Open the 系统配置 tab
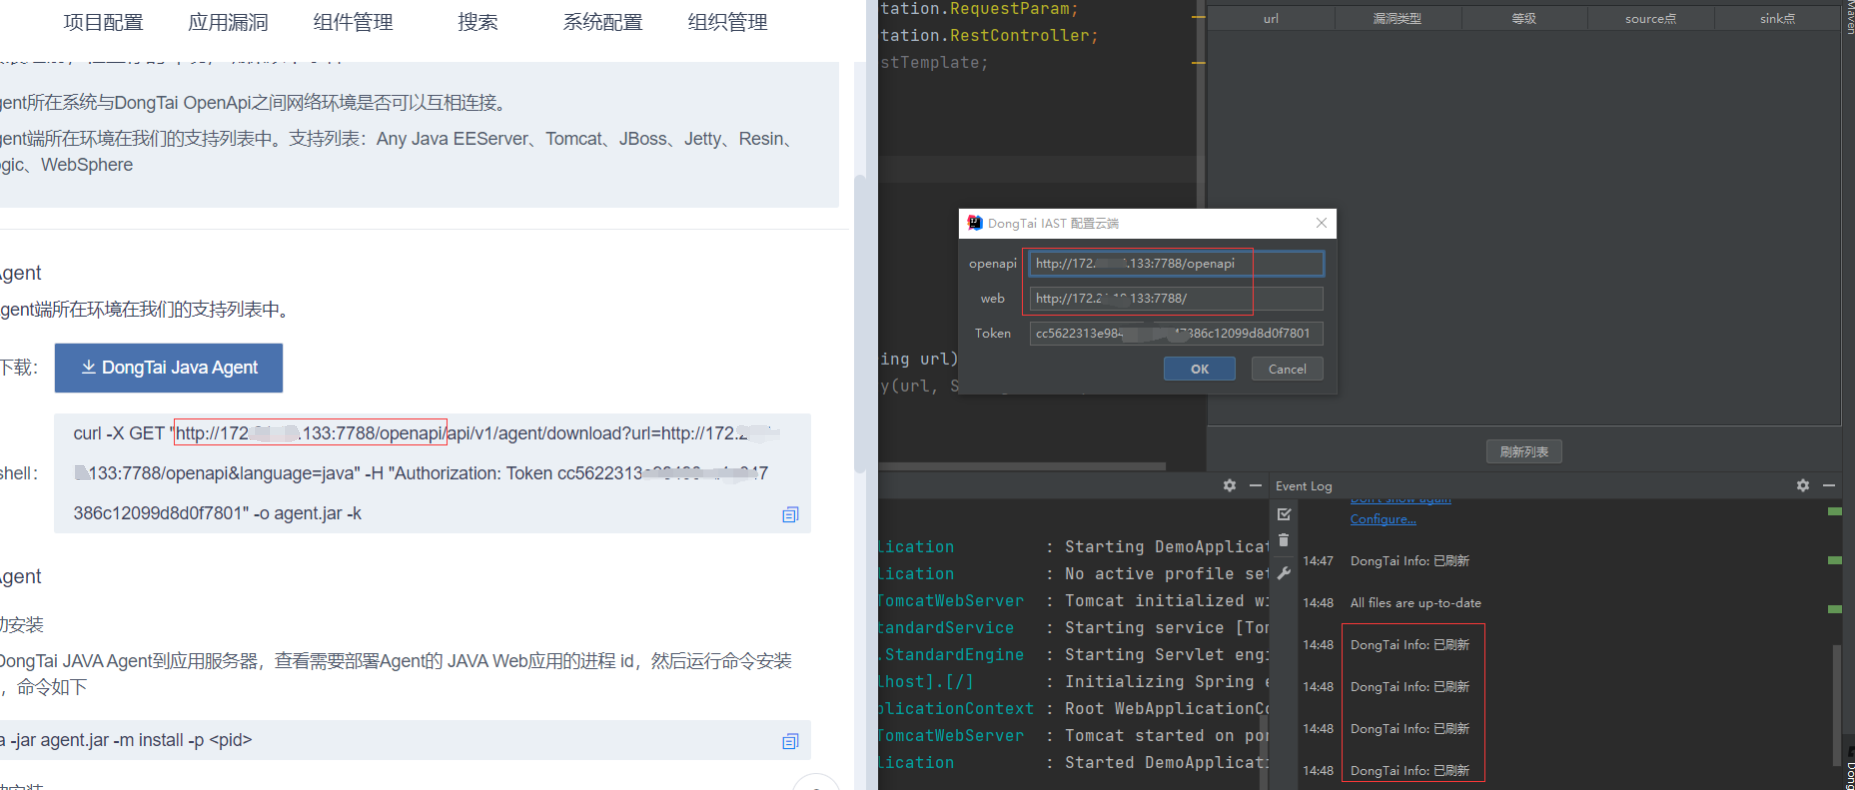The height and width of the screenshot is (790, 1855). pyautogui.click(x=603, y=22)
